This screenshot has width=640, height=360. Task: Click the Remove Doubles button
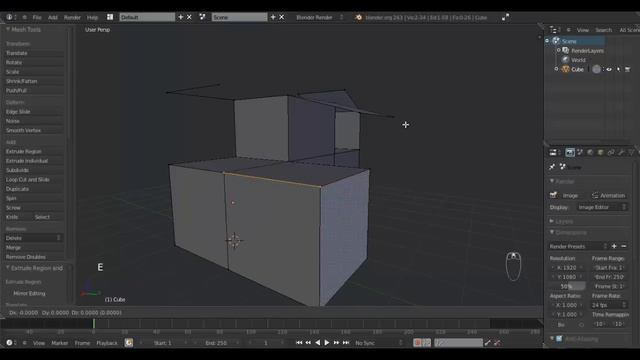34,257
